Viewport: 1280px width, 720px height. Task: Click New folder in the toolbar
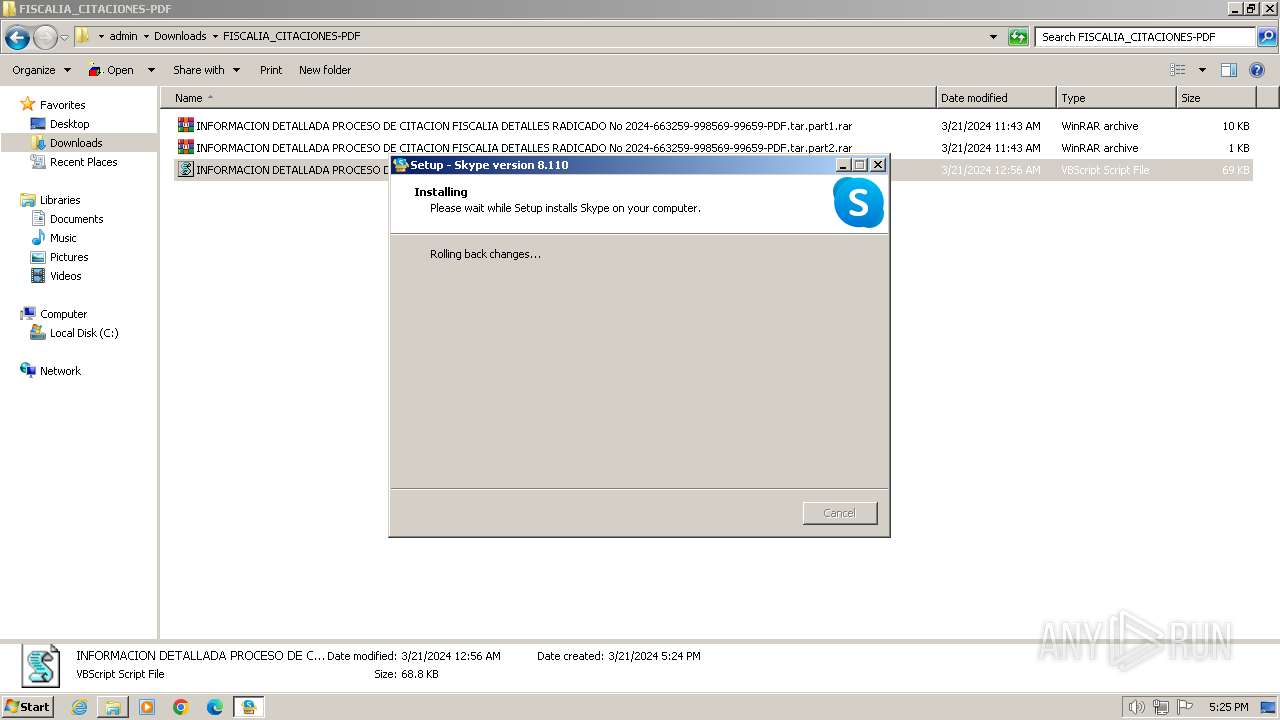click(325, 70)
